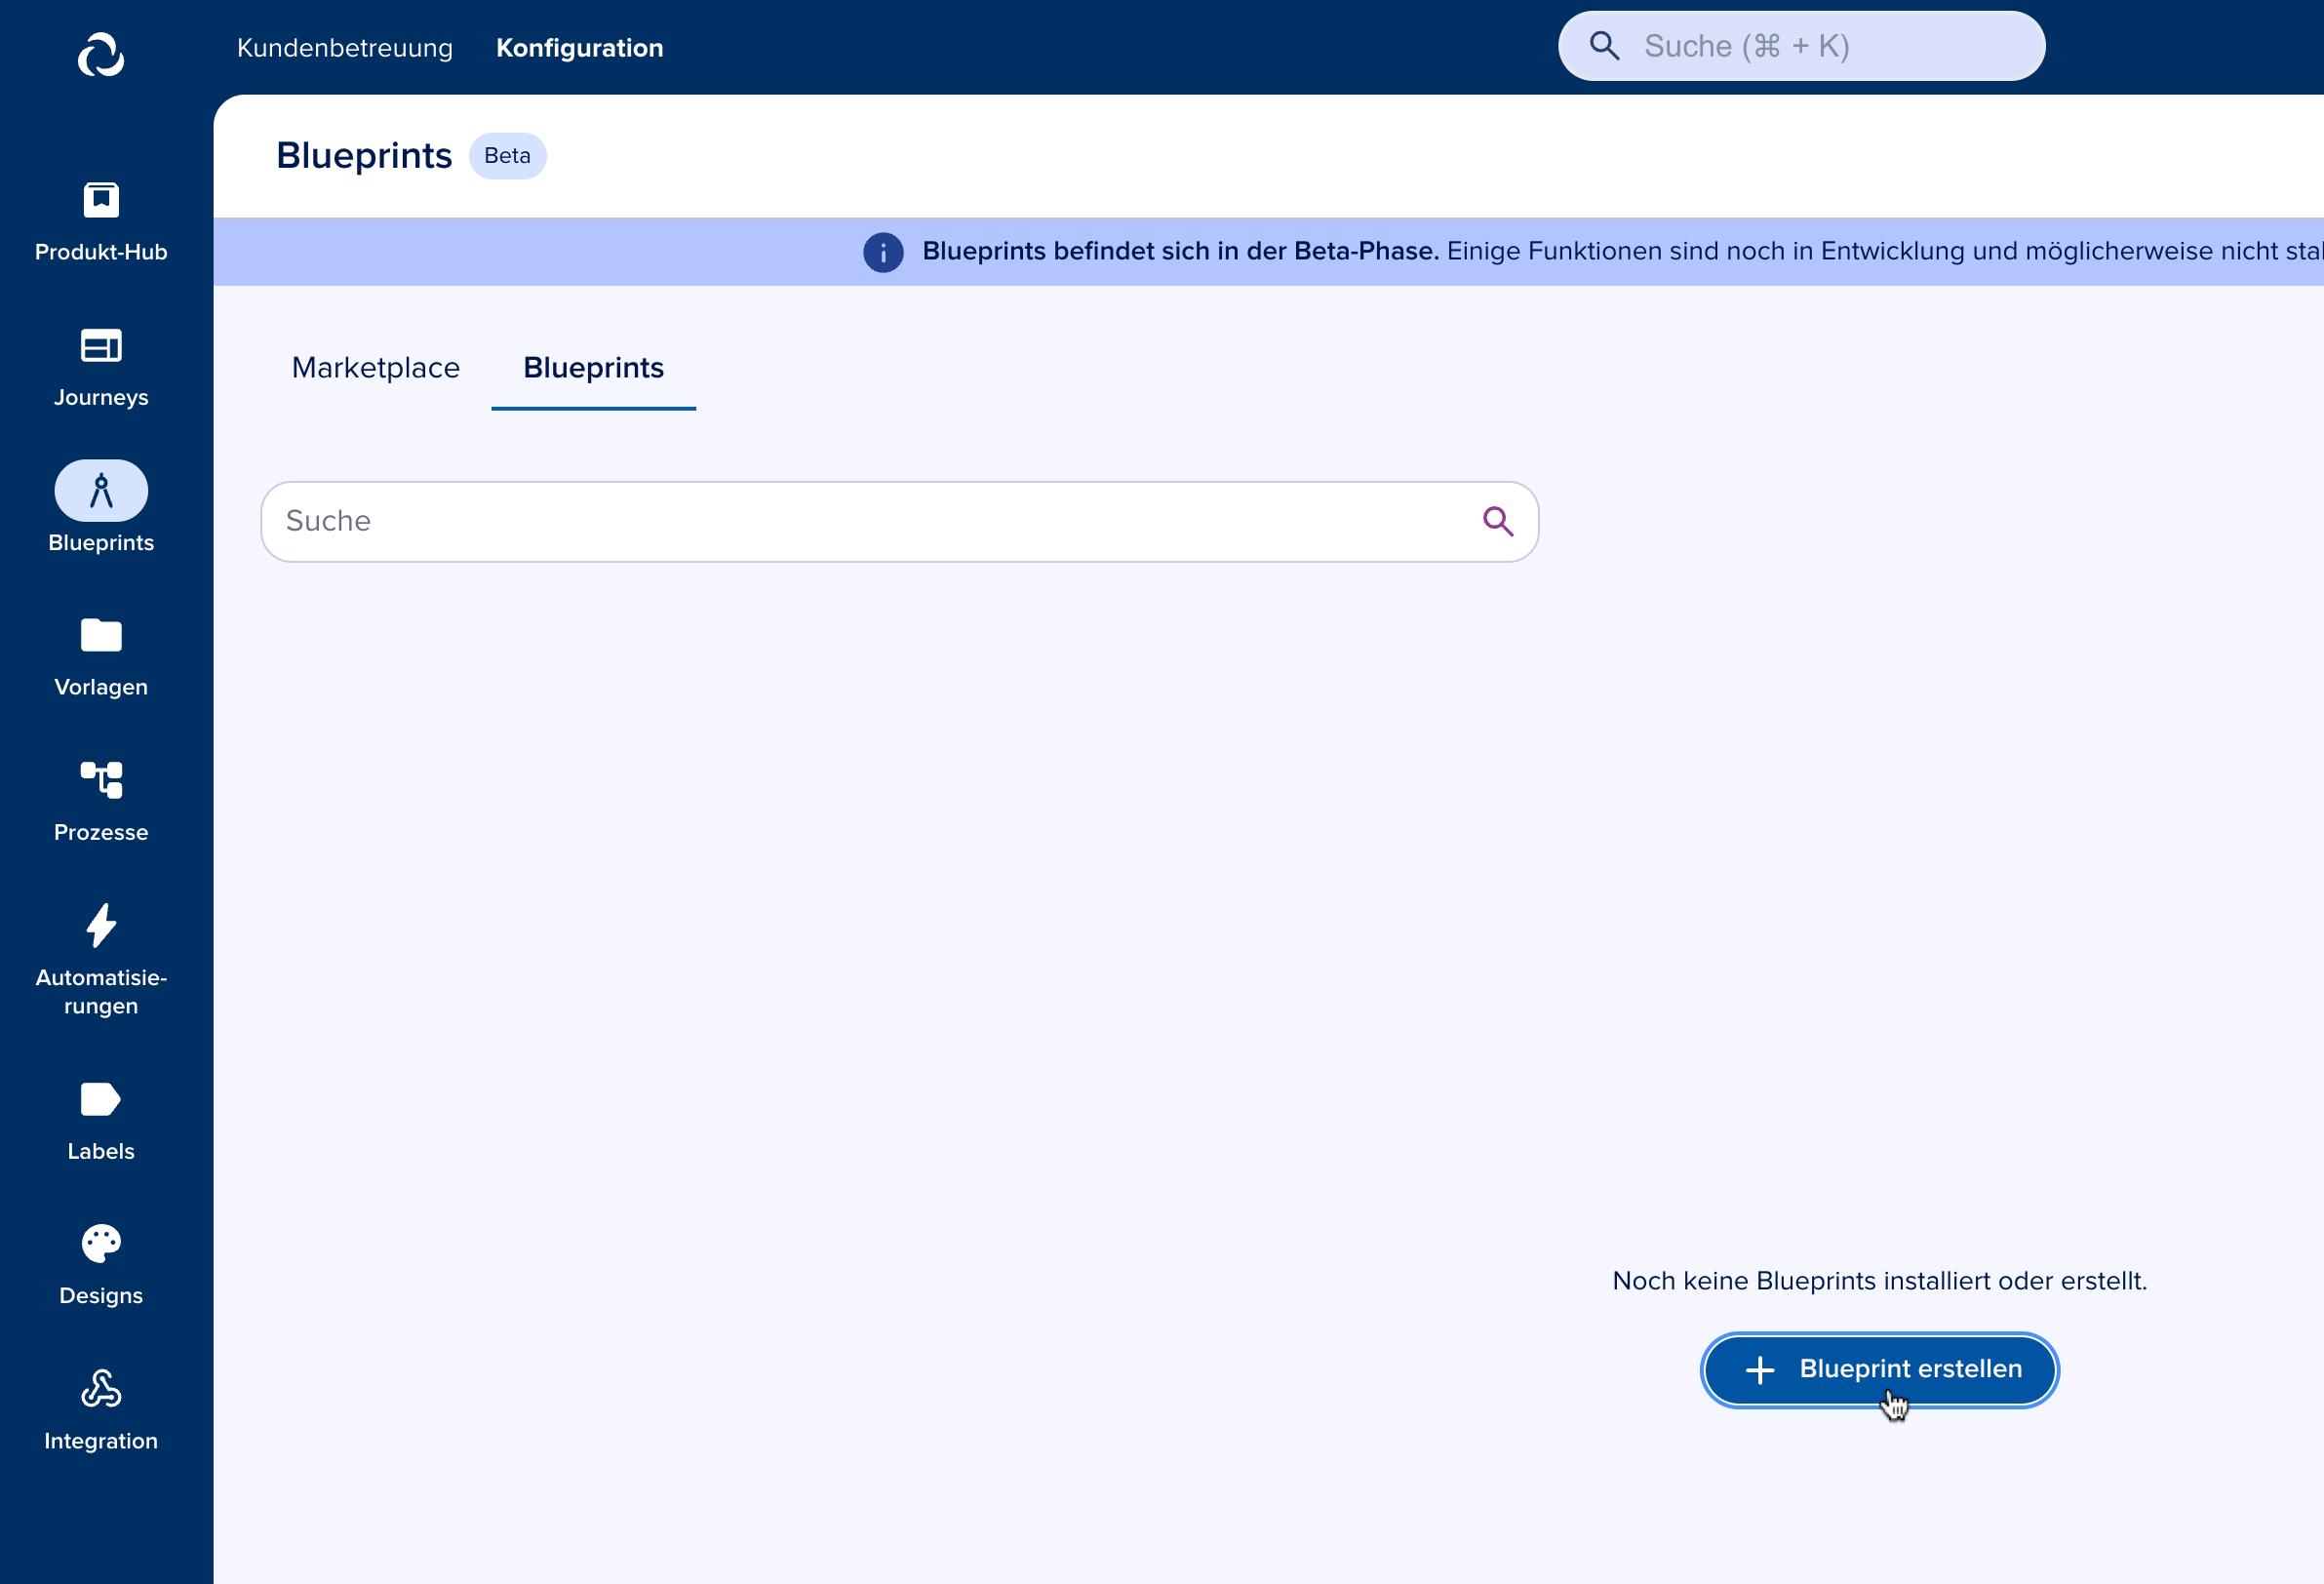The height and width of the screenshot is (1584, 2324).
Task: Select Blueprints compass icon in sidebar
Action: [x=101, y=491]
